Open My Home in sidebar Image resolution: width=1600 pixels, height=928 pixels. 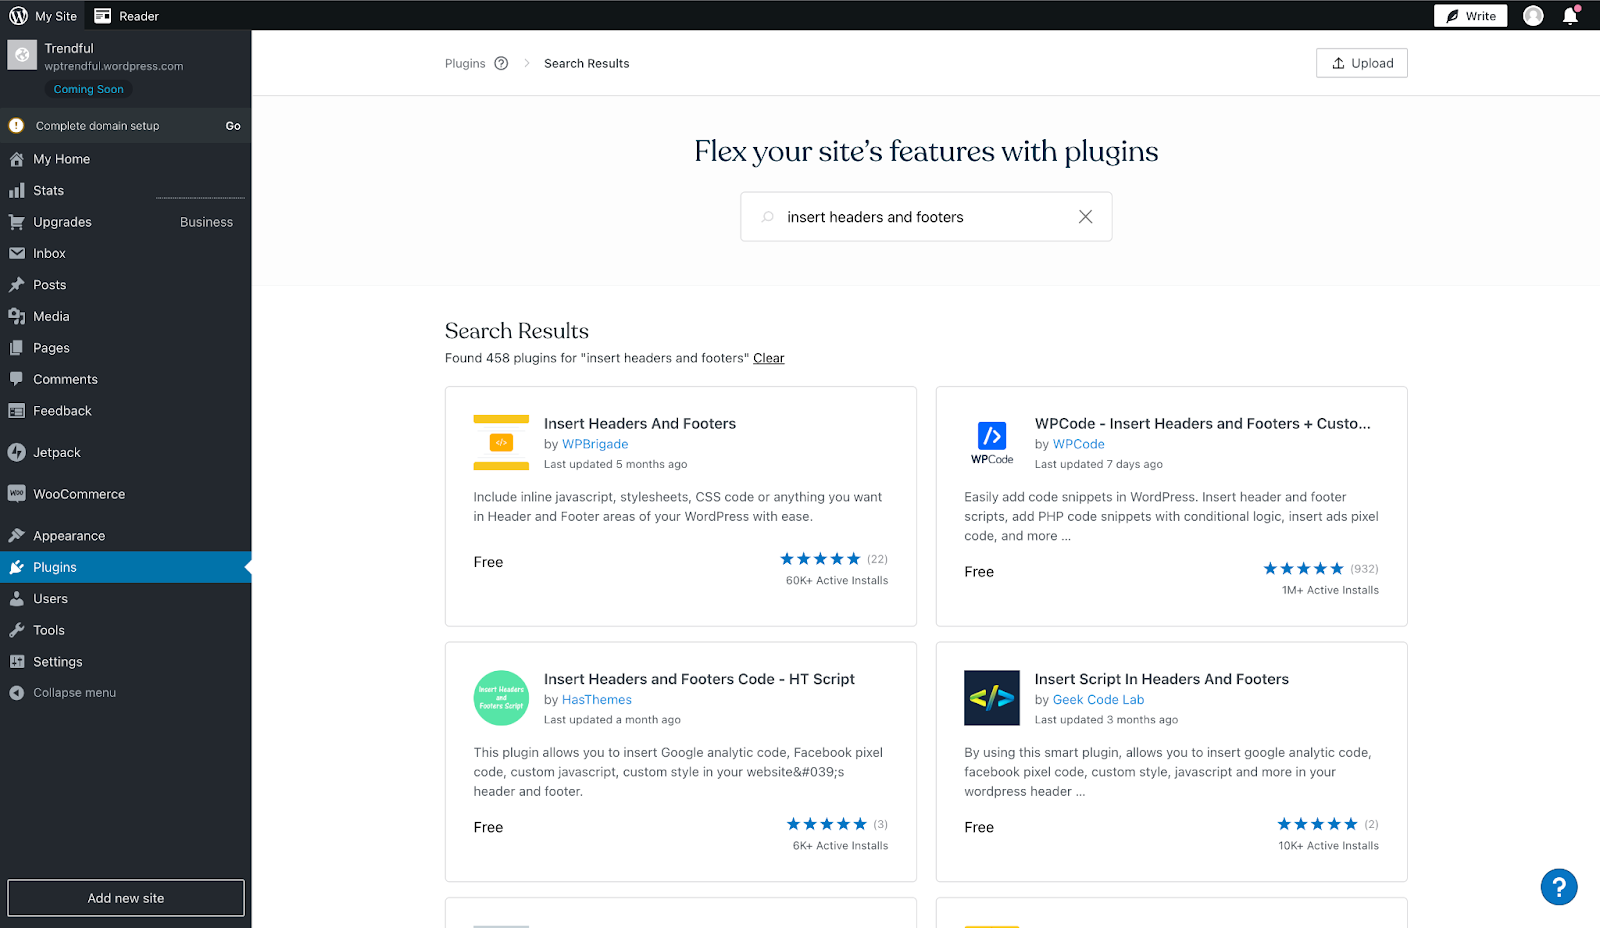pos(125,159)
